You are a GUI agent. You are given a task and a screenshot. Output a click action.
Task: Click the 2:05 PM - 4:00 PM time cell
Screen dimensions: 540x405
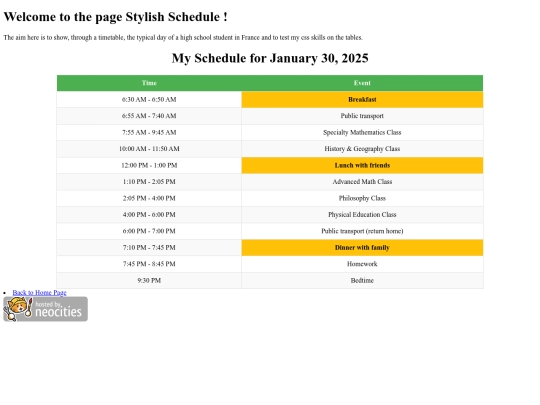149,198
